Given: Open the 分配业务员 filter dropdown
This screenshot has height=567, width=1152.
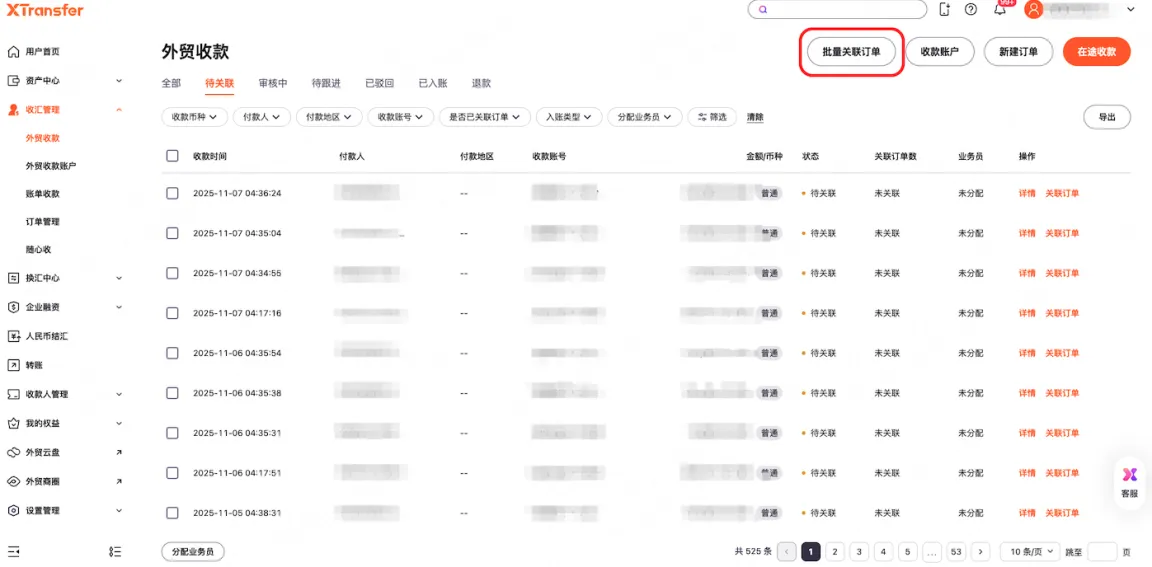Looking at the screenshot, I should (x=645, y=117).
